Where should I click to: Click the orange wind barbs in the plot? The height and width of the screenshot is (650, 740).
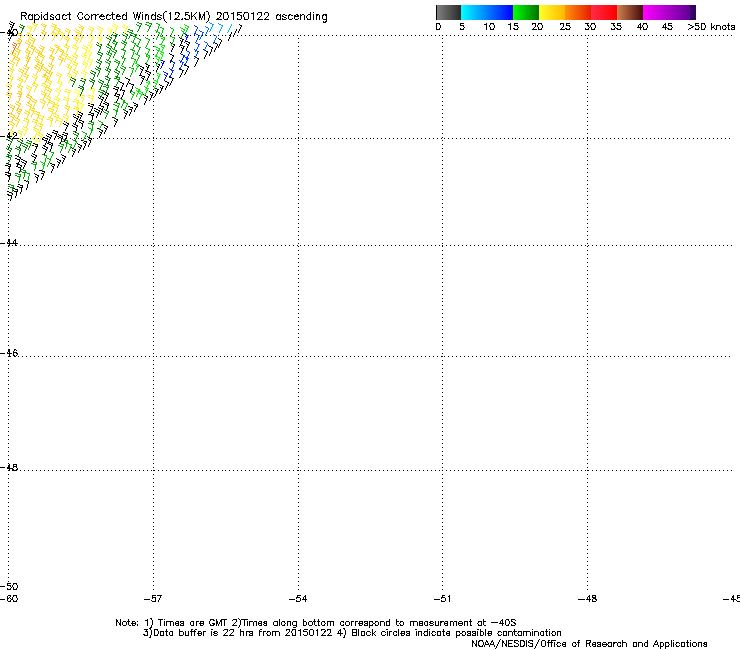click(16, 47)
